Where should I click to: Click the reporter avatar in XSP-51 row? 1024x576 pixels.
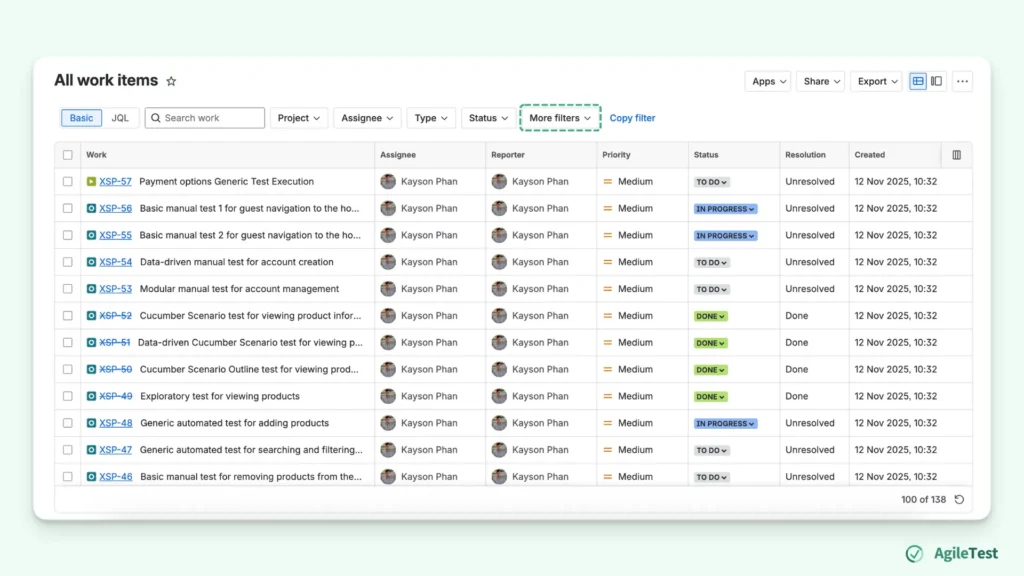[x=499, y=342]
